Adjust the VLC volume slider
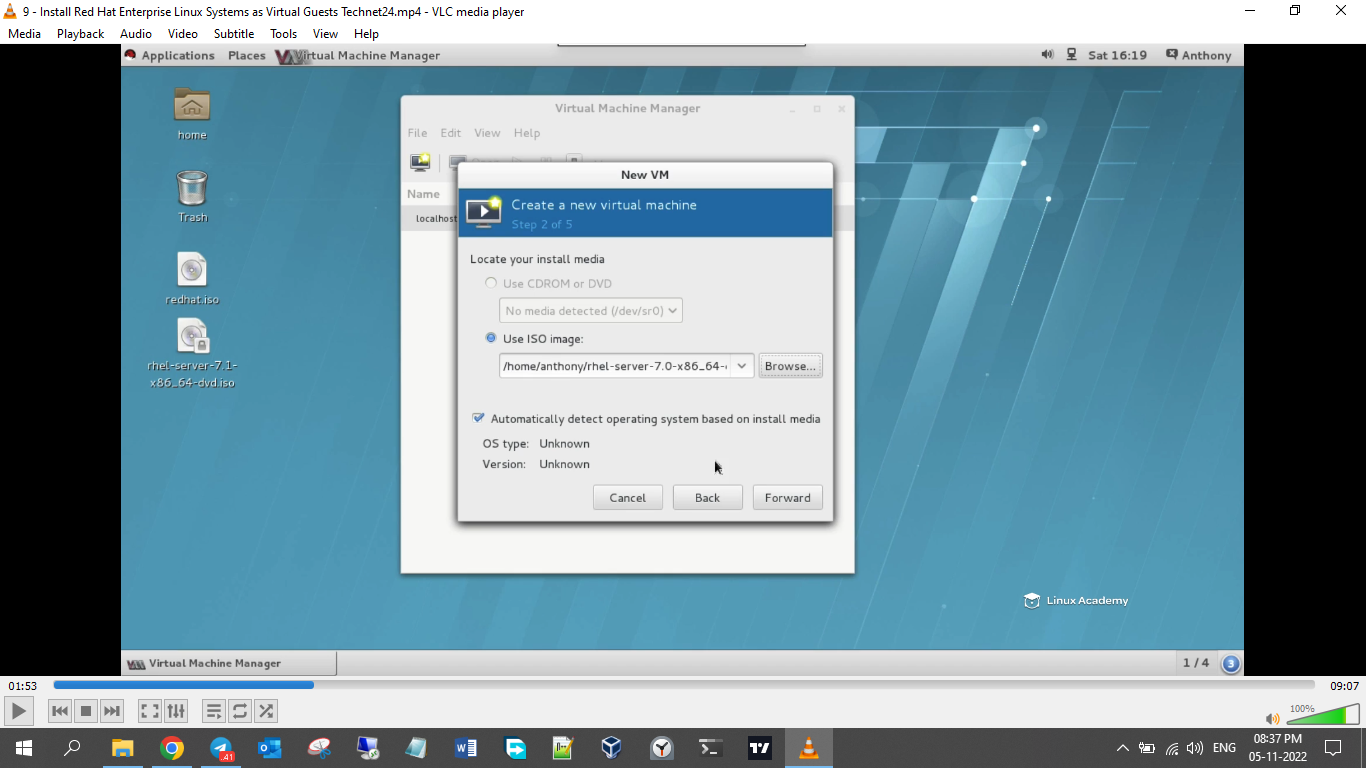 pos(1323,714)
